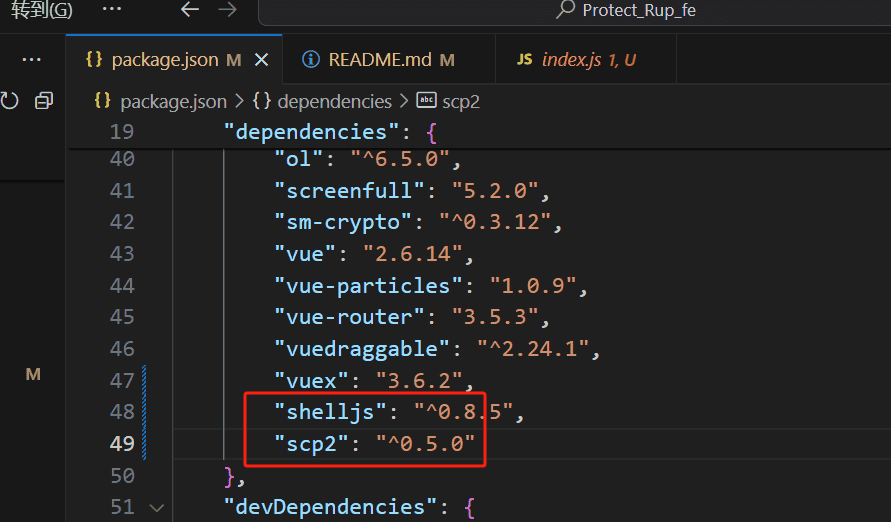Image resolution: width=891 pixels, height=522 pixels.
Task: Open the 转到(G) menu
Action: 42,10
